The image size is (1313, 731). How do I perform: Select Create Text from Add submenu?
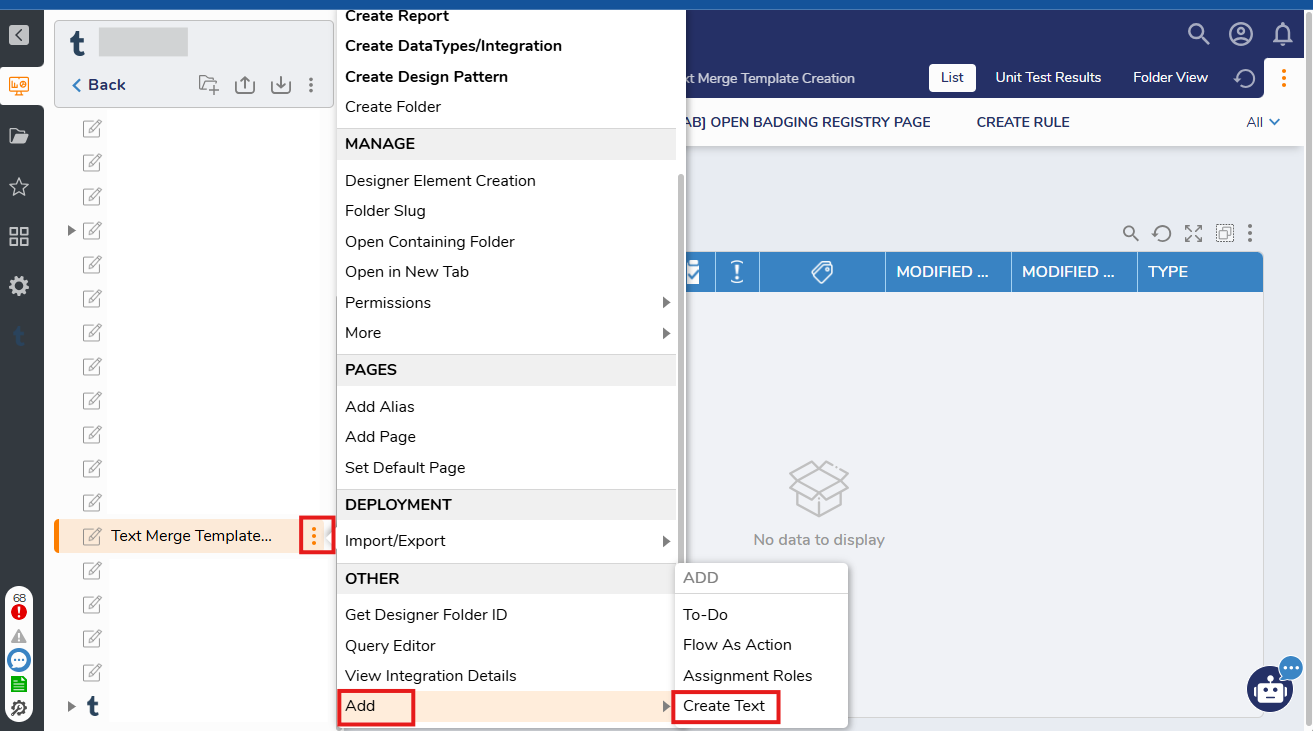tap(724, 706)
